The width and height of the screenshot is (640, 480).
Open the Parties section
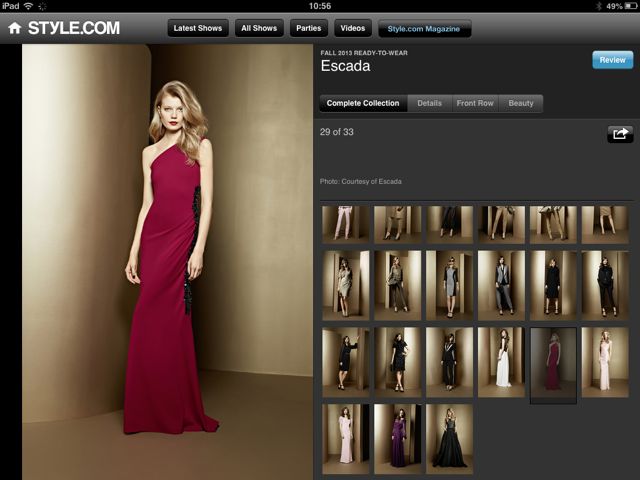pyautogui.click(x=309, y=28)
